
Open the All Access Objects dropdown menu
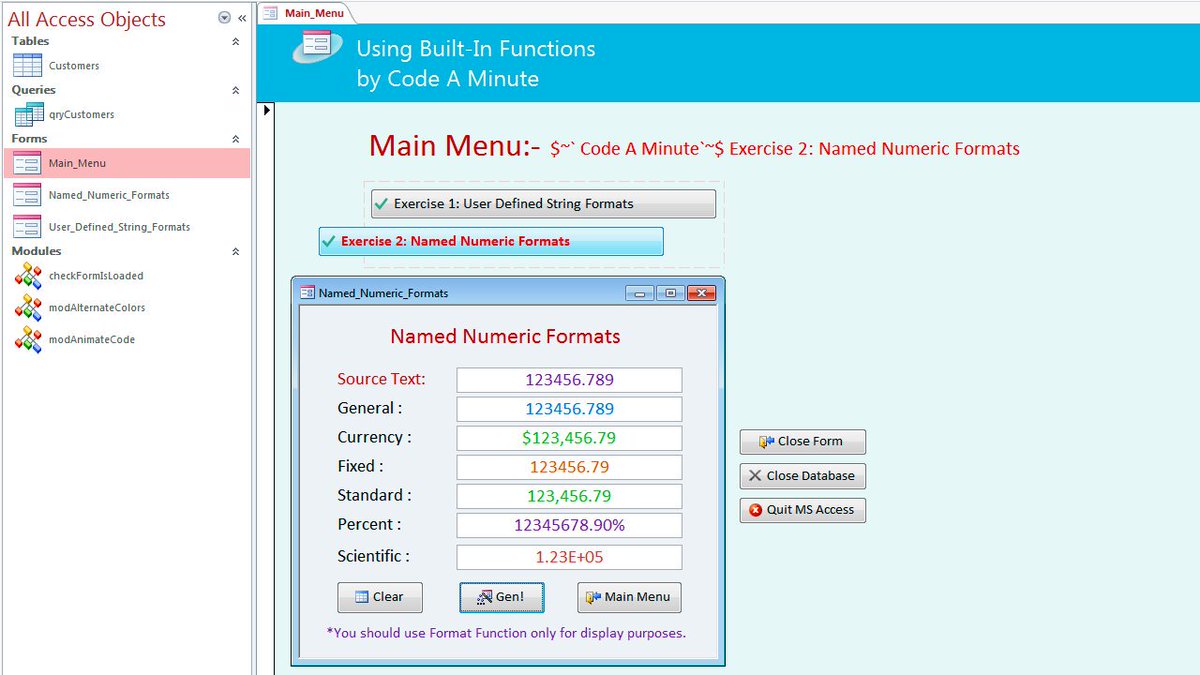(x=224, y=18)
